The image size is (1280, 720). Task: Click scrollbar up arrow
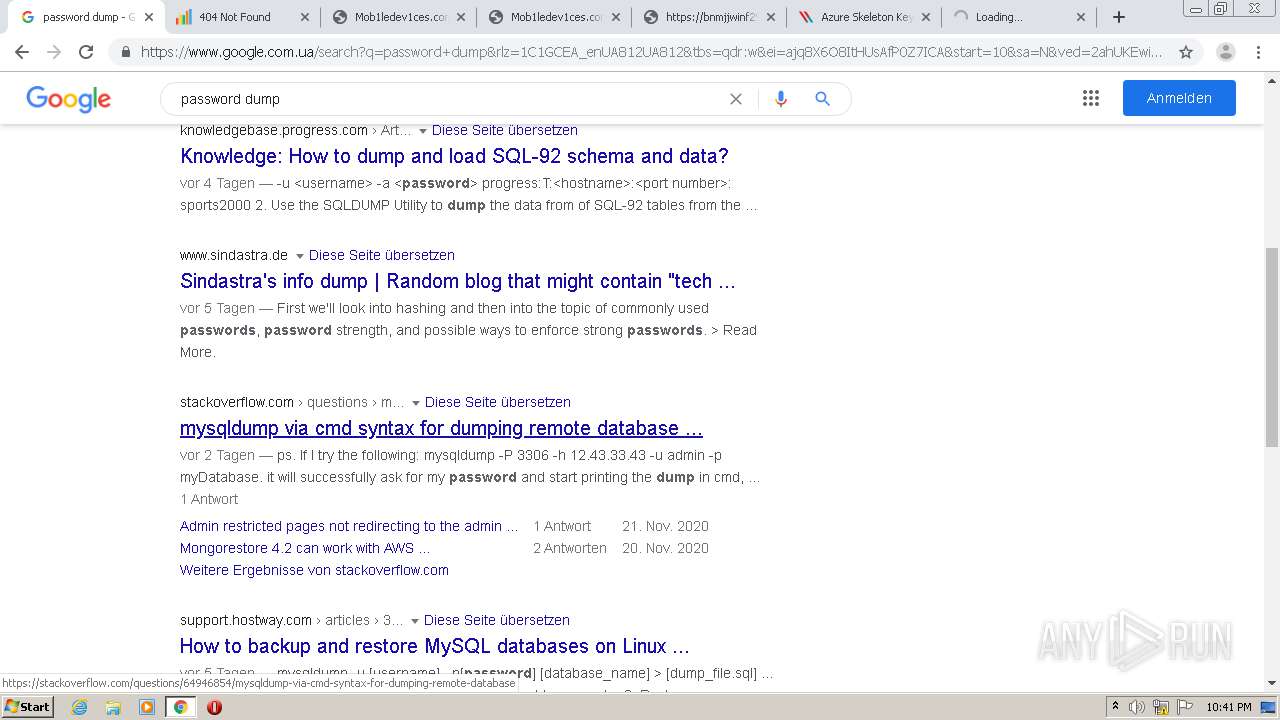(x=1272, y=80)
